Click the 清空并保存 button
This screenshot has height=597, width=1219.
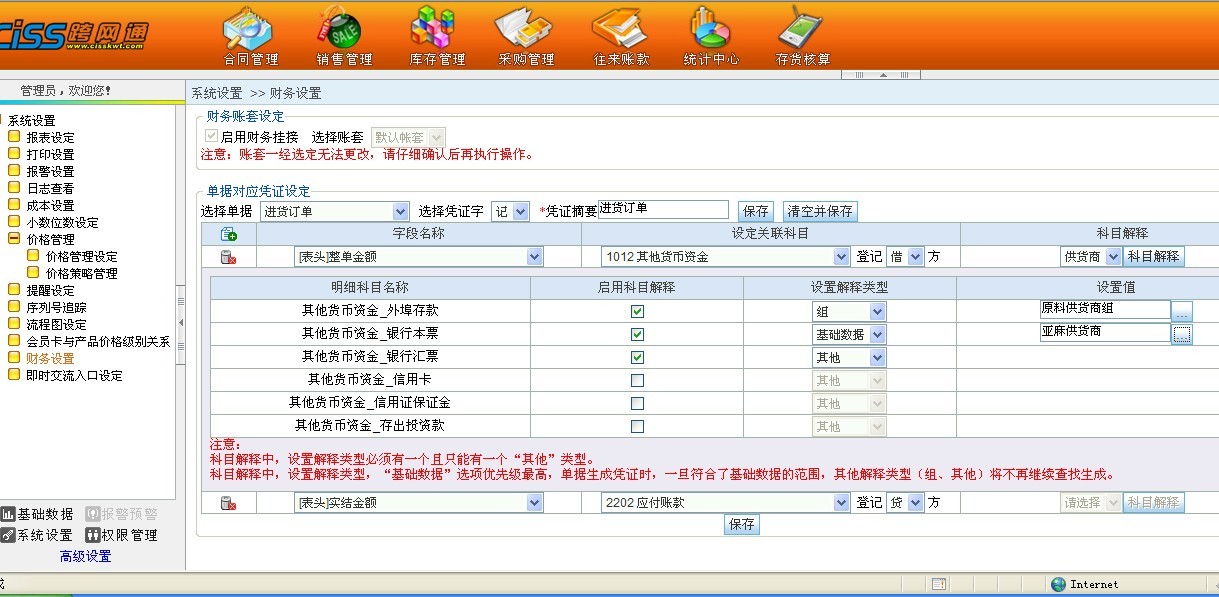pyautogui.click(x=820, y=212)
